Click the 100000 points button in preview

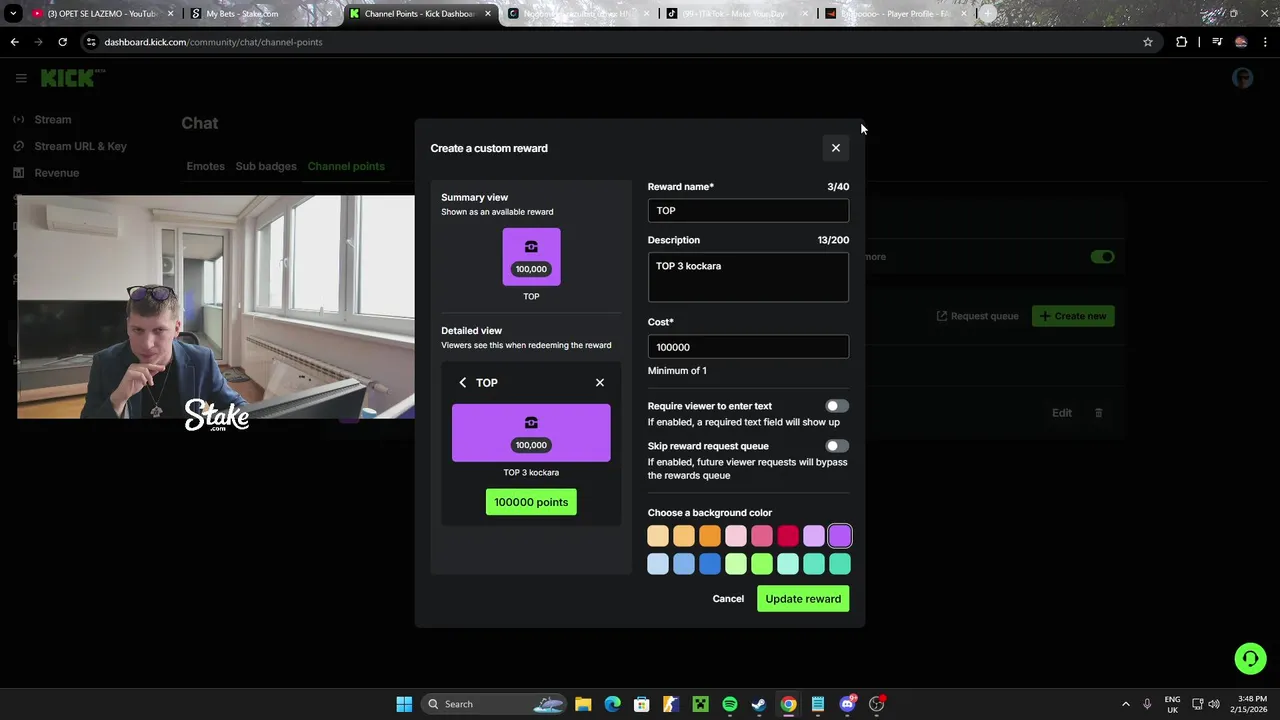point(531,502)
